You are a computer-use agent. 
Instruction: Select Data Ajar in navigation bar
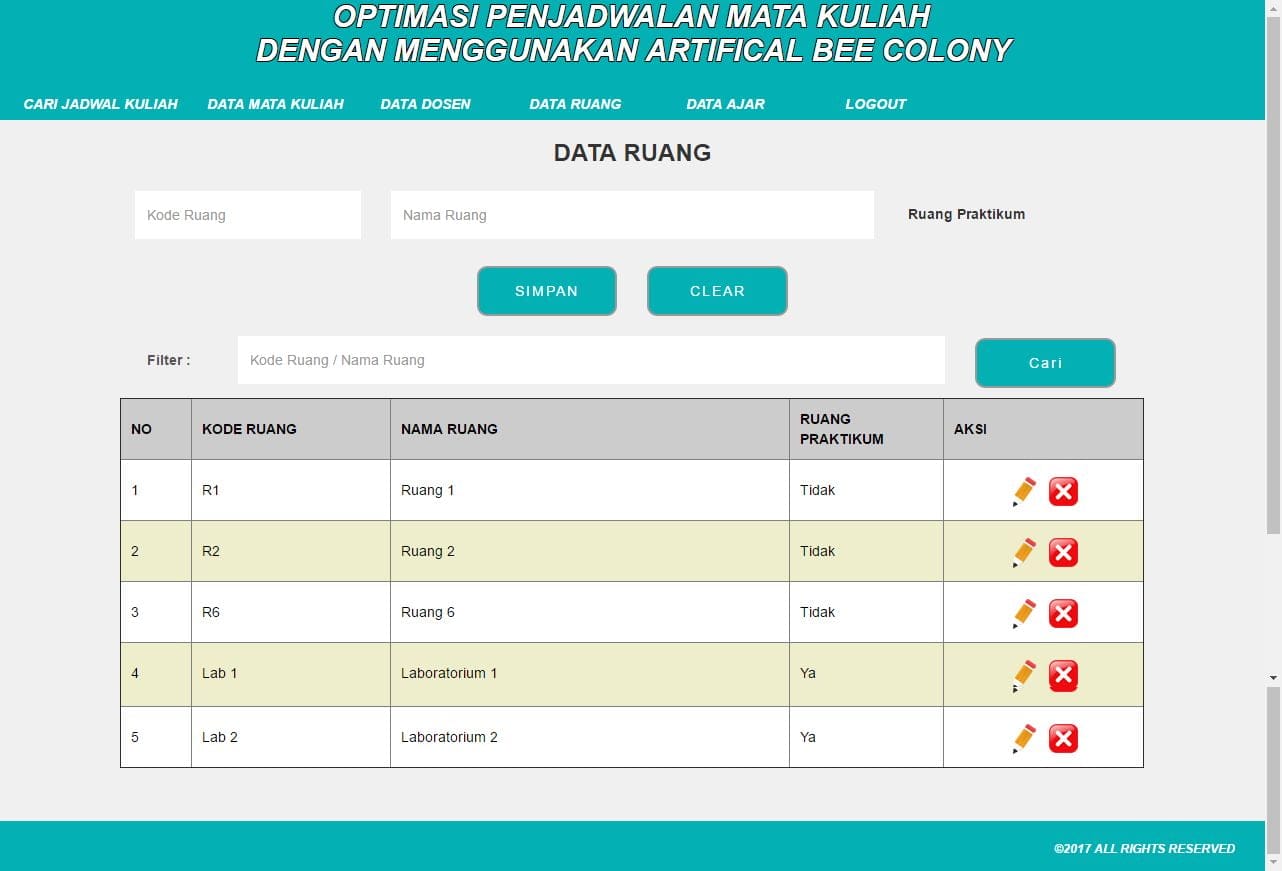725,104
